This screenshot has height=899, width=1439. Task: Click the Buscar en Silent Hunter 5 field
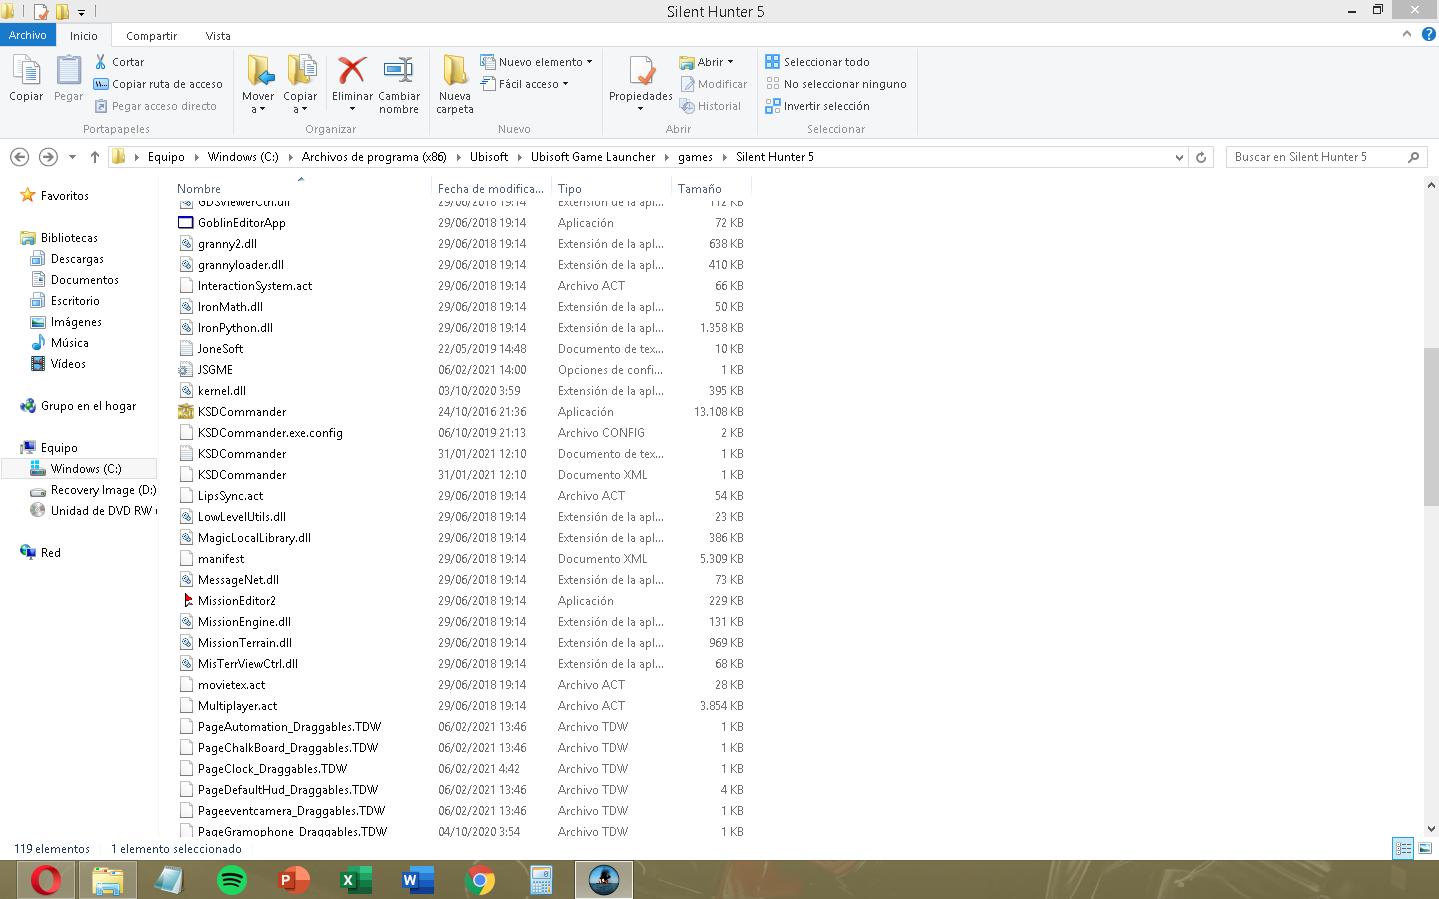(x=1326, y=157)
